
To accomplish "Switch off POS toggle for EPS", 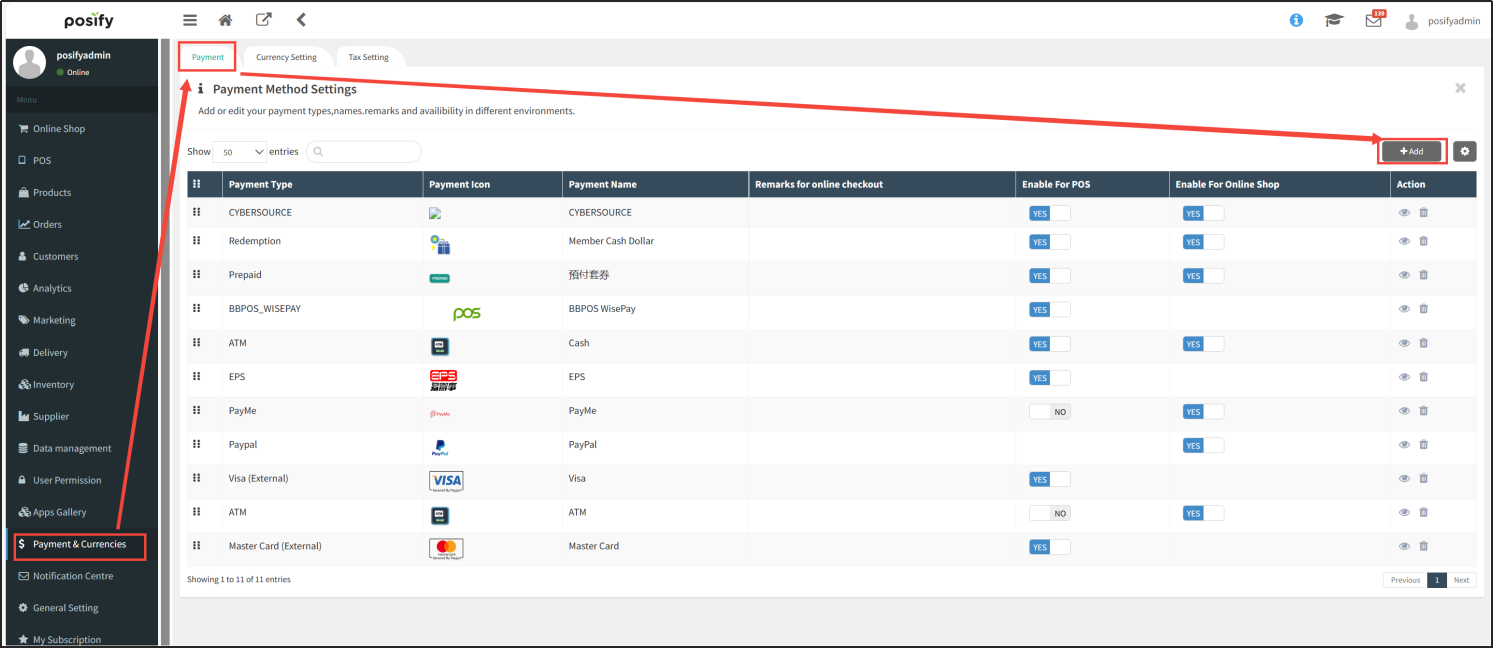I will (1049, 378).
